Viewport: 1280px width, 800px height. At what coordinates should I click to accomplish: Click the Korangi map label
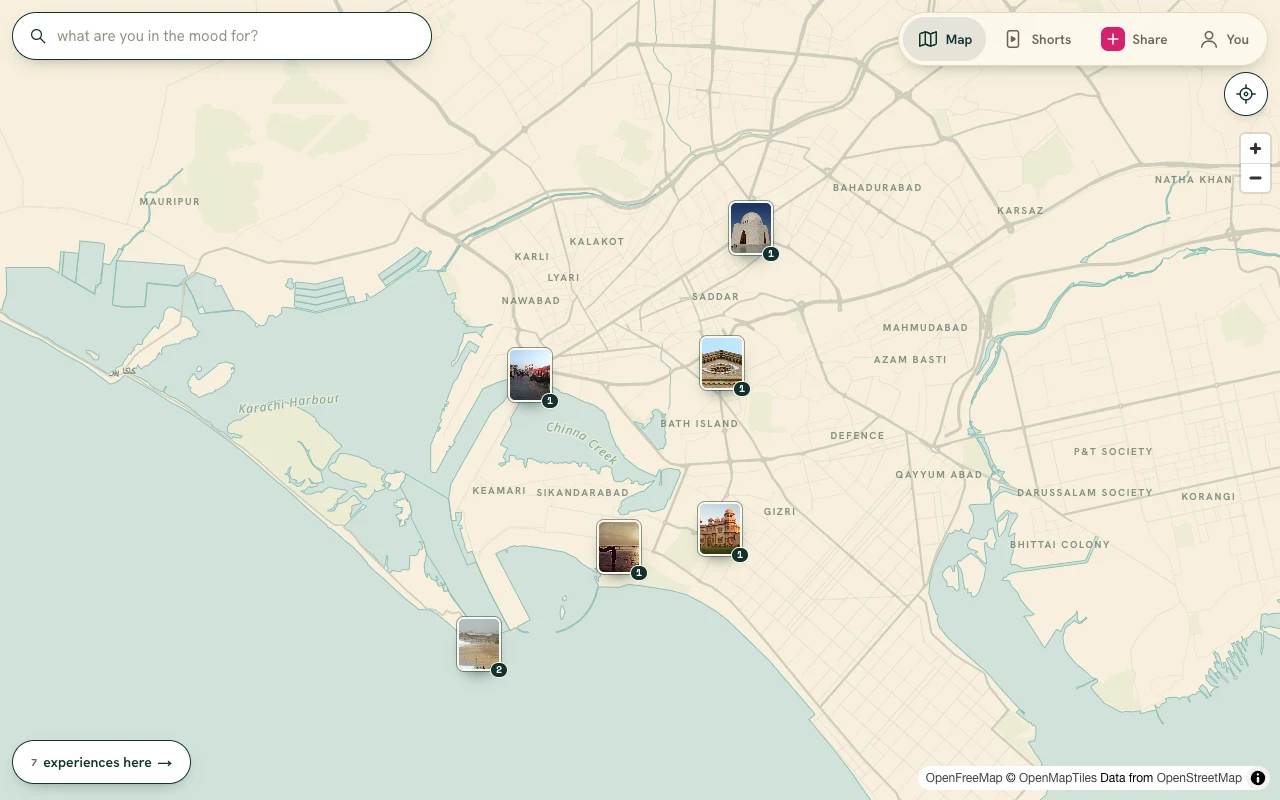1208,497
